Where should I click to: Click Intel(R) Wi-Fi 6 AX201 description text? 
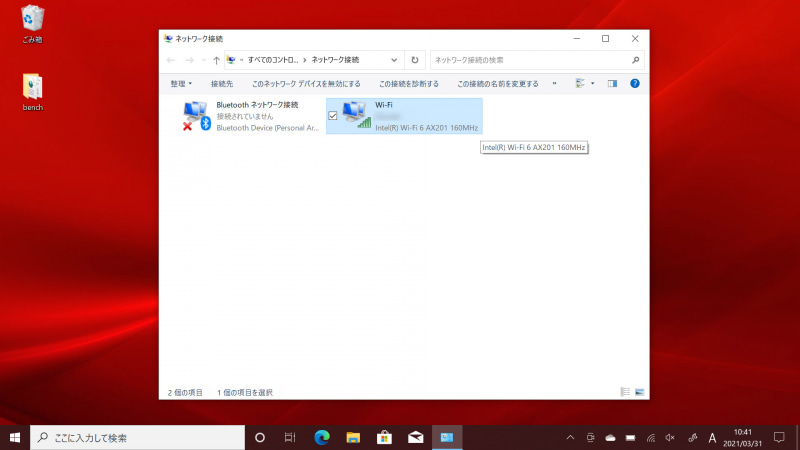pyautogui.click(x=427, y=128)
